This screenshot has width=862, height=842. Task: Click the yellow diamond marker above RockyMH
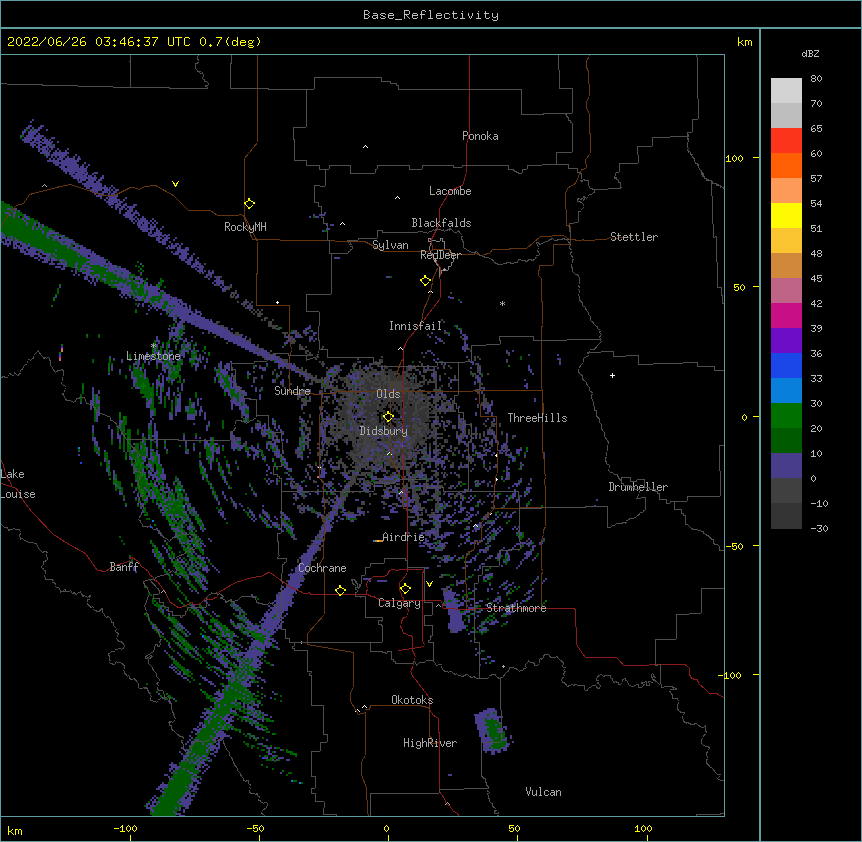[x=249, y=204]
